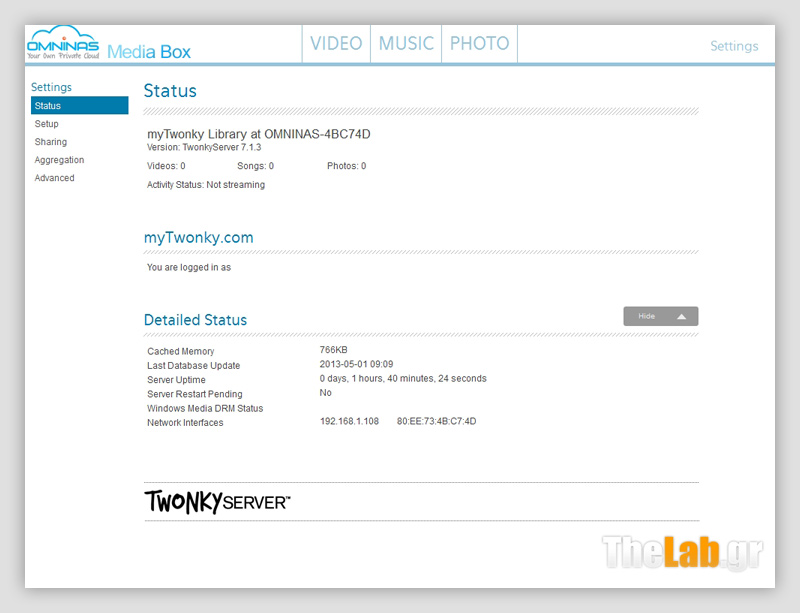800x613 pixels.
Task: Show the Advanced settings page
Action: [55, 178]
